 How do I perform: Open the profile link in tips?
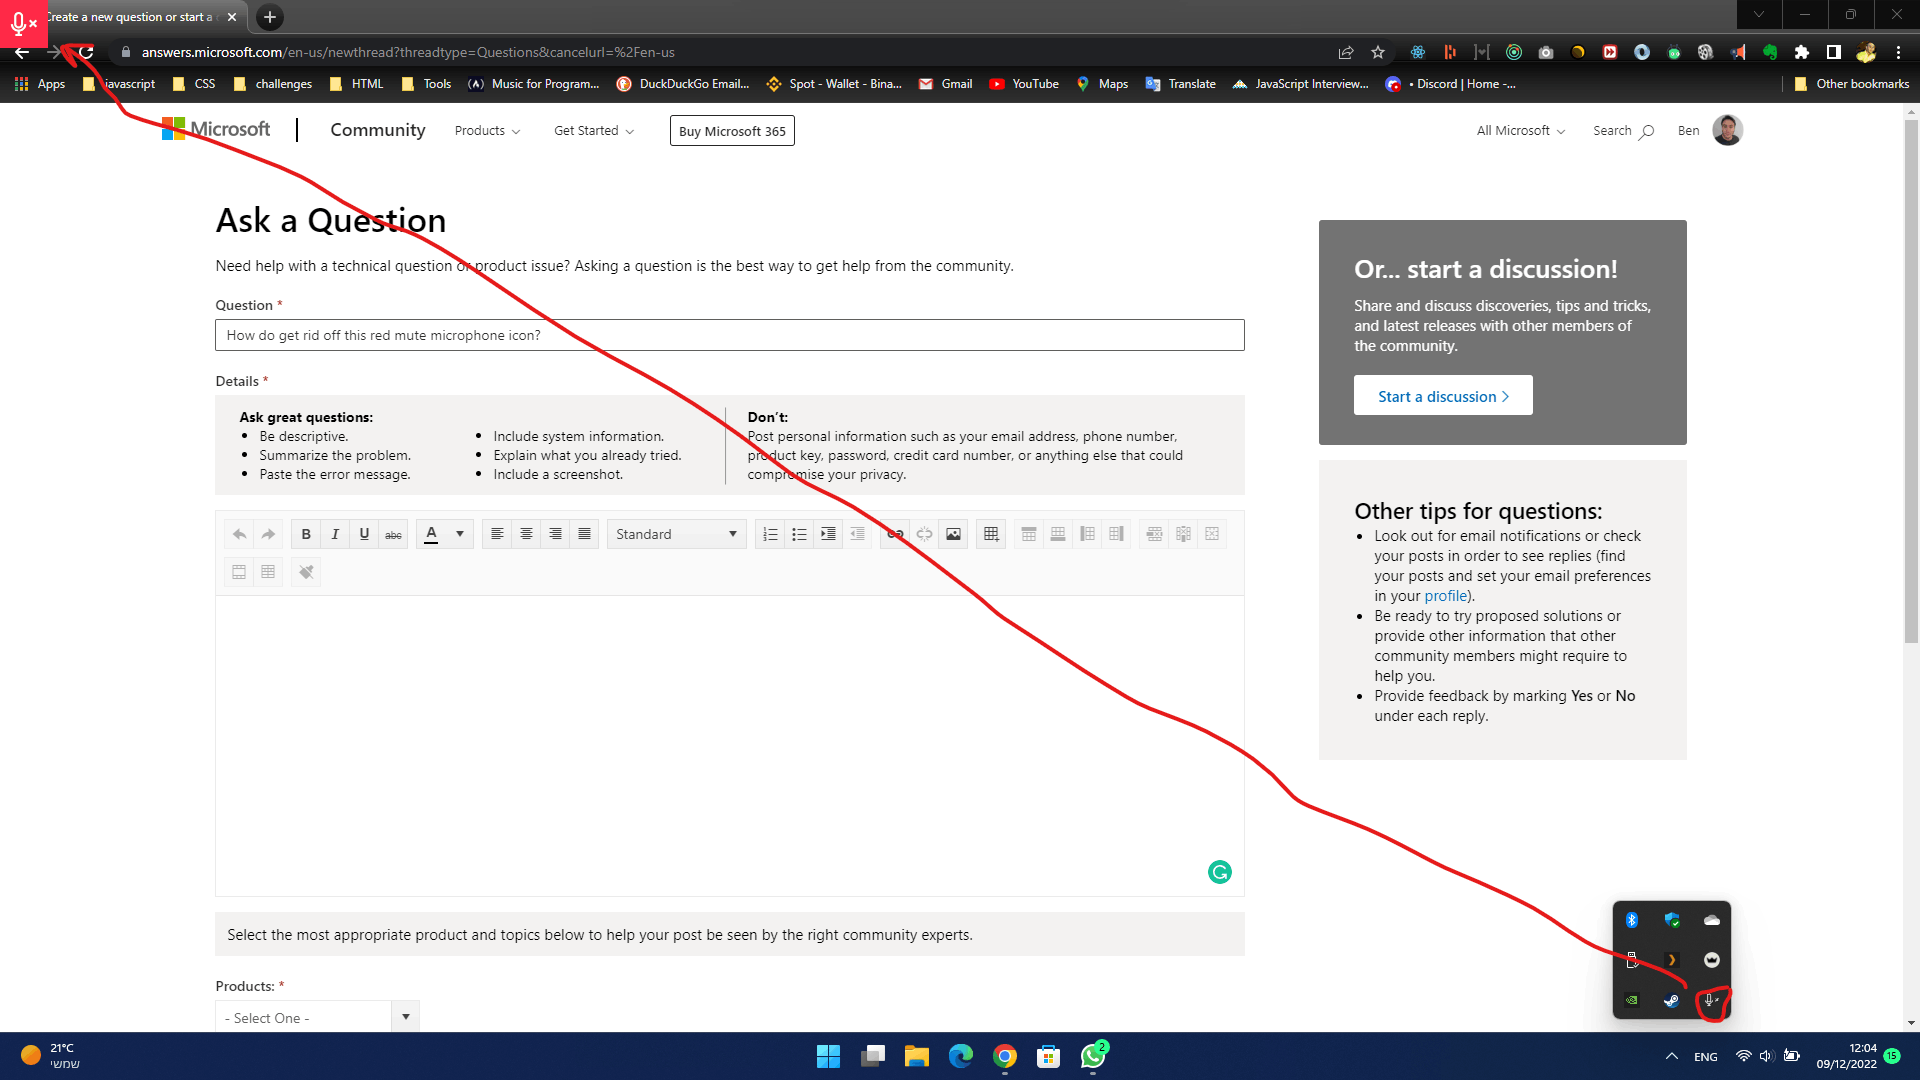pos(1445,596)
